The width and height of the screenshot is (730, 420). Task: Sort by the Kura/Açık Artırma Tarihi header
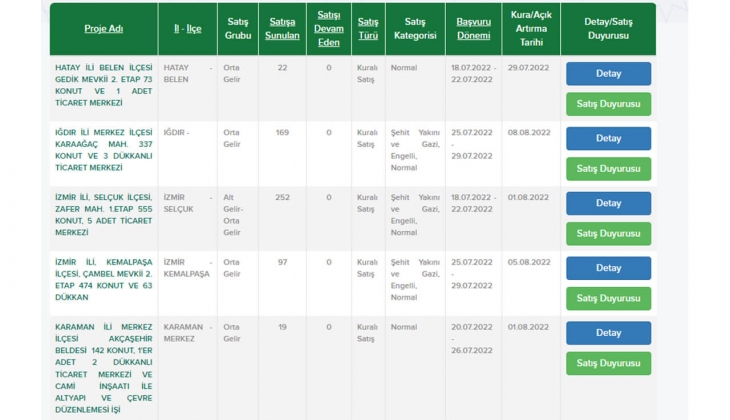530,29
